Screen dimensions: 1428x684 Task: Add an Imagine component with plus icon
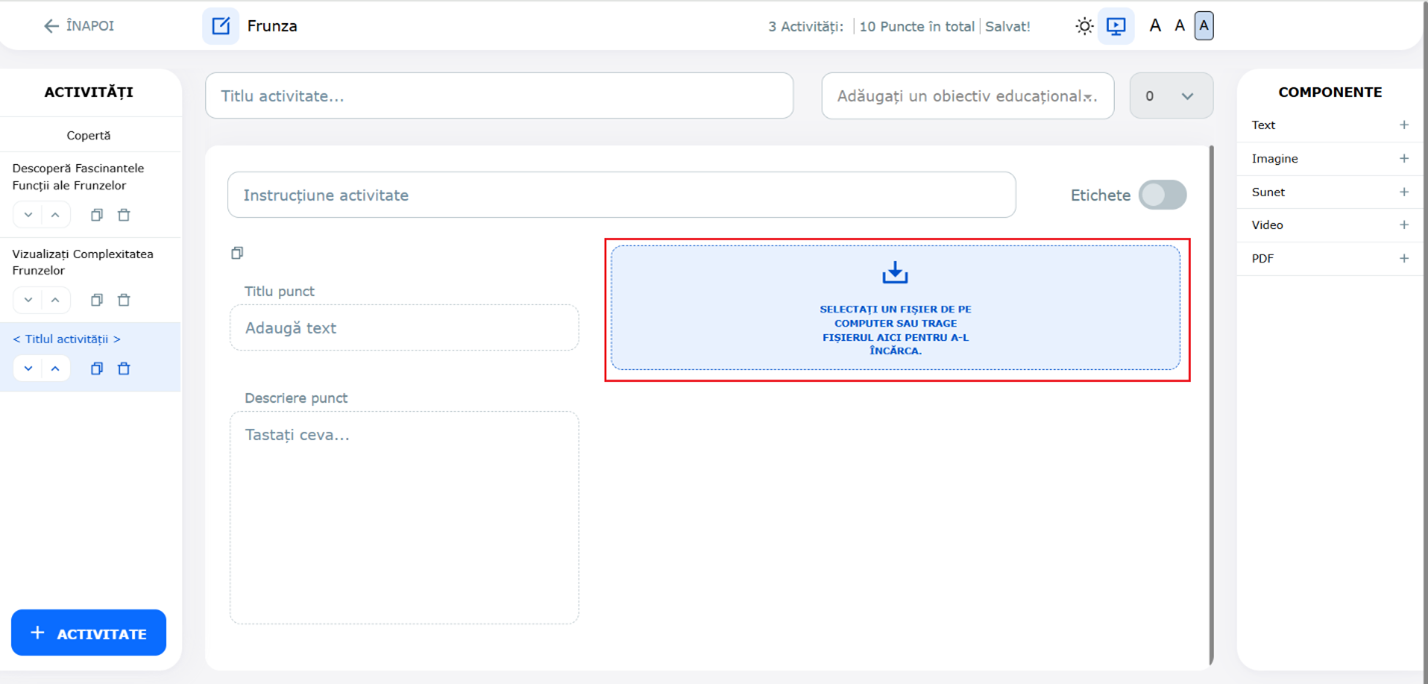1403,159
